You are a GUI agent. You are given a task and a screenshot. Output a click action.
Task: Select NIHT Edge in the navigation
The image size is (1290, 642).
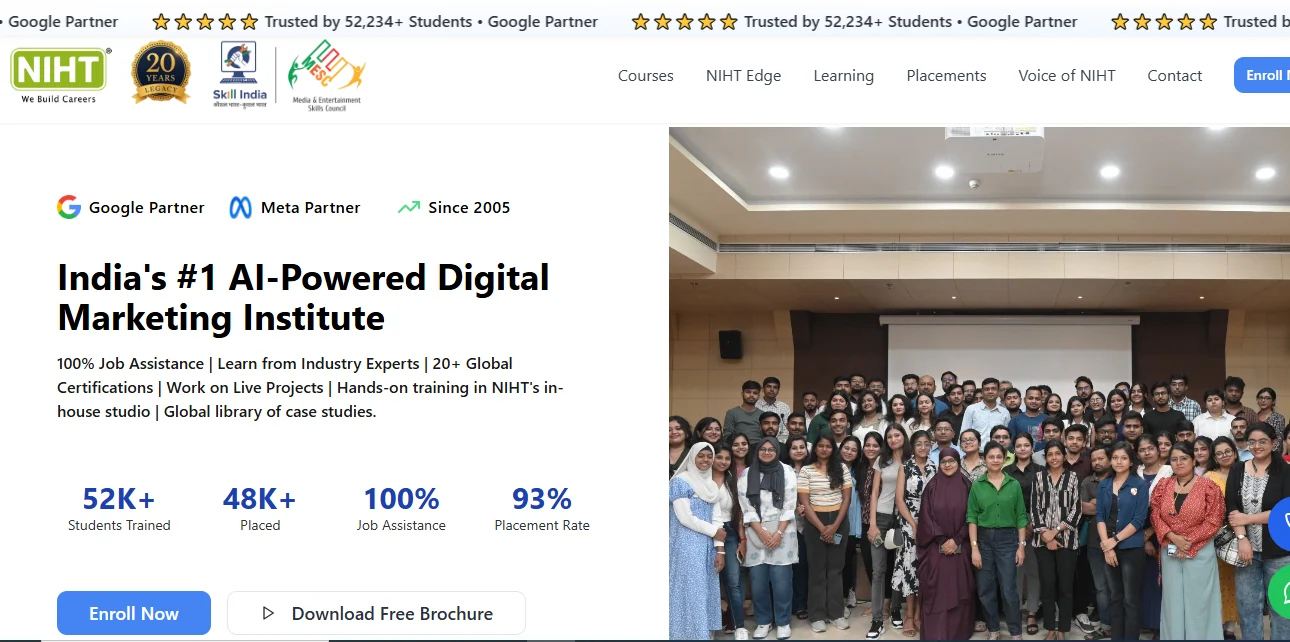pyautogui.click(x=743, y=75)
